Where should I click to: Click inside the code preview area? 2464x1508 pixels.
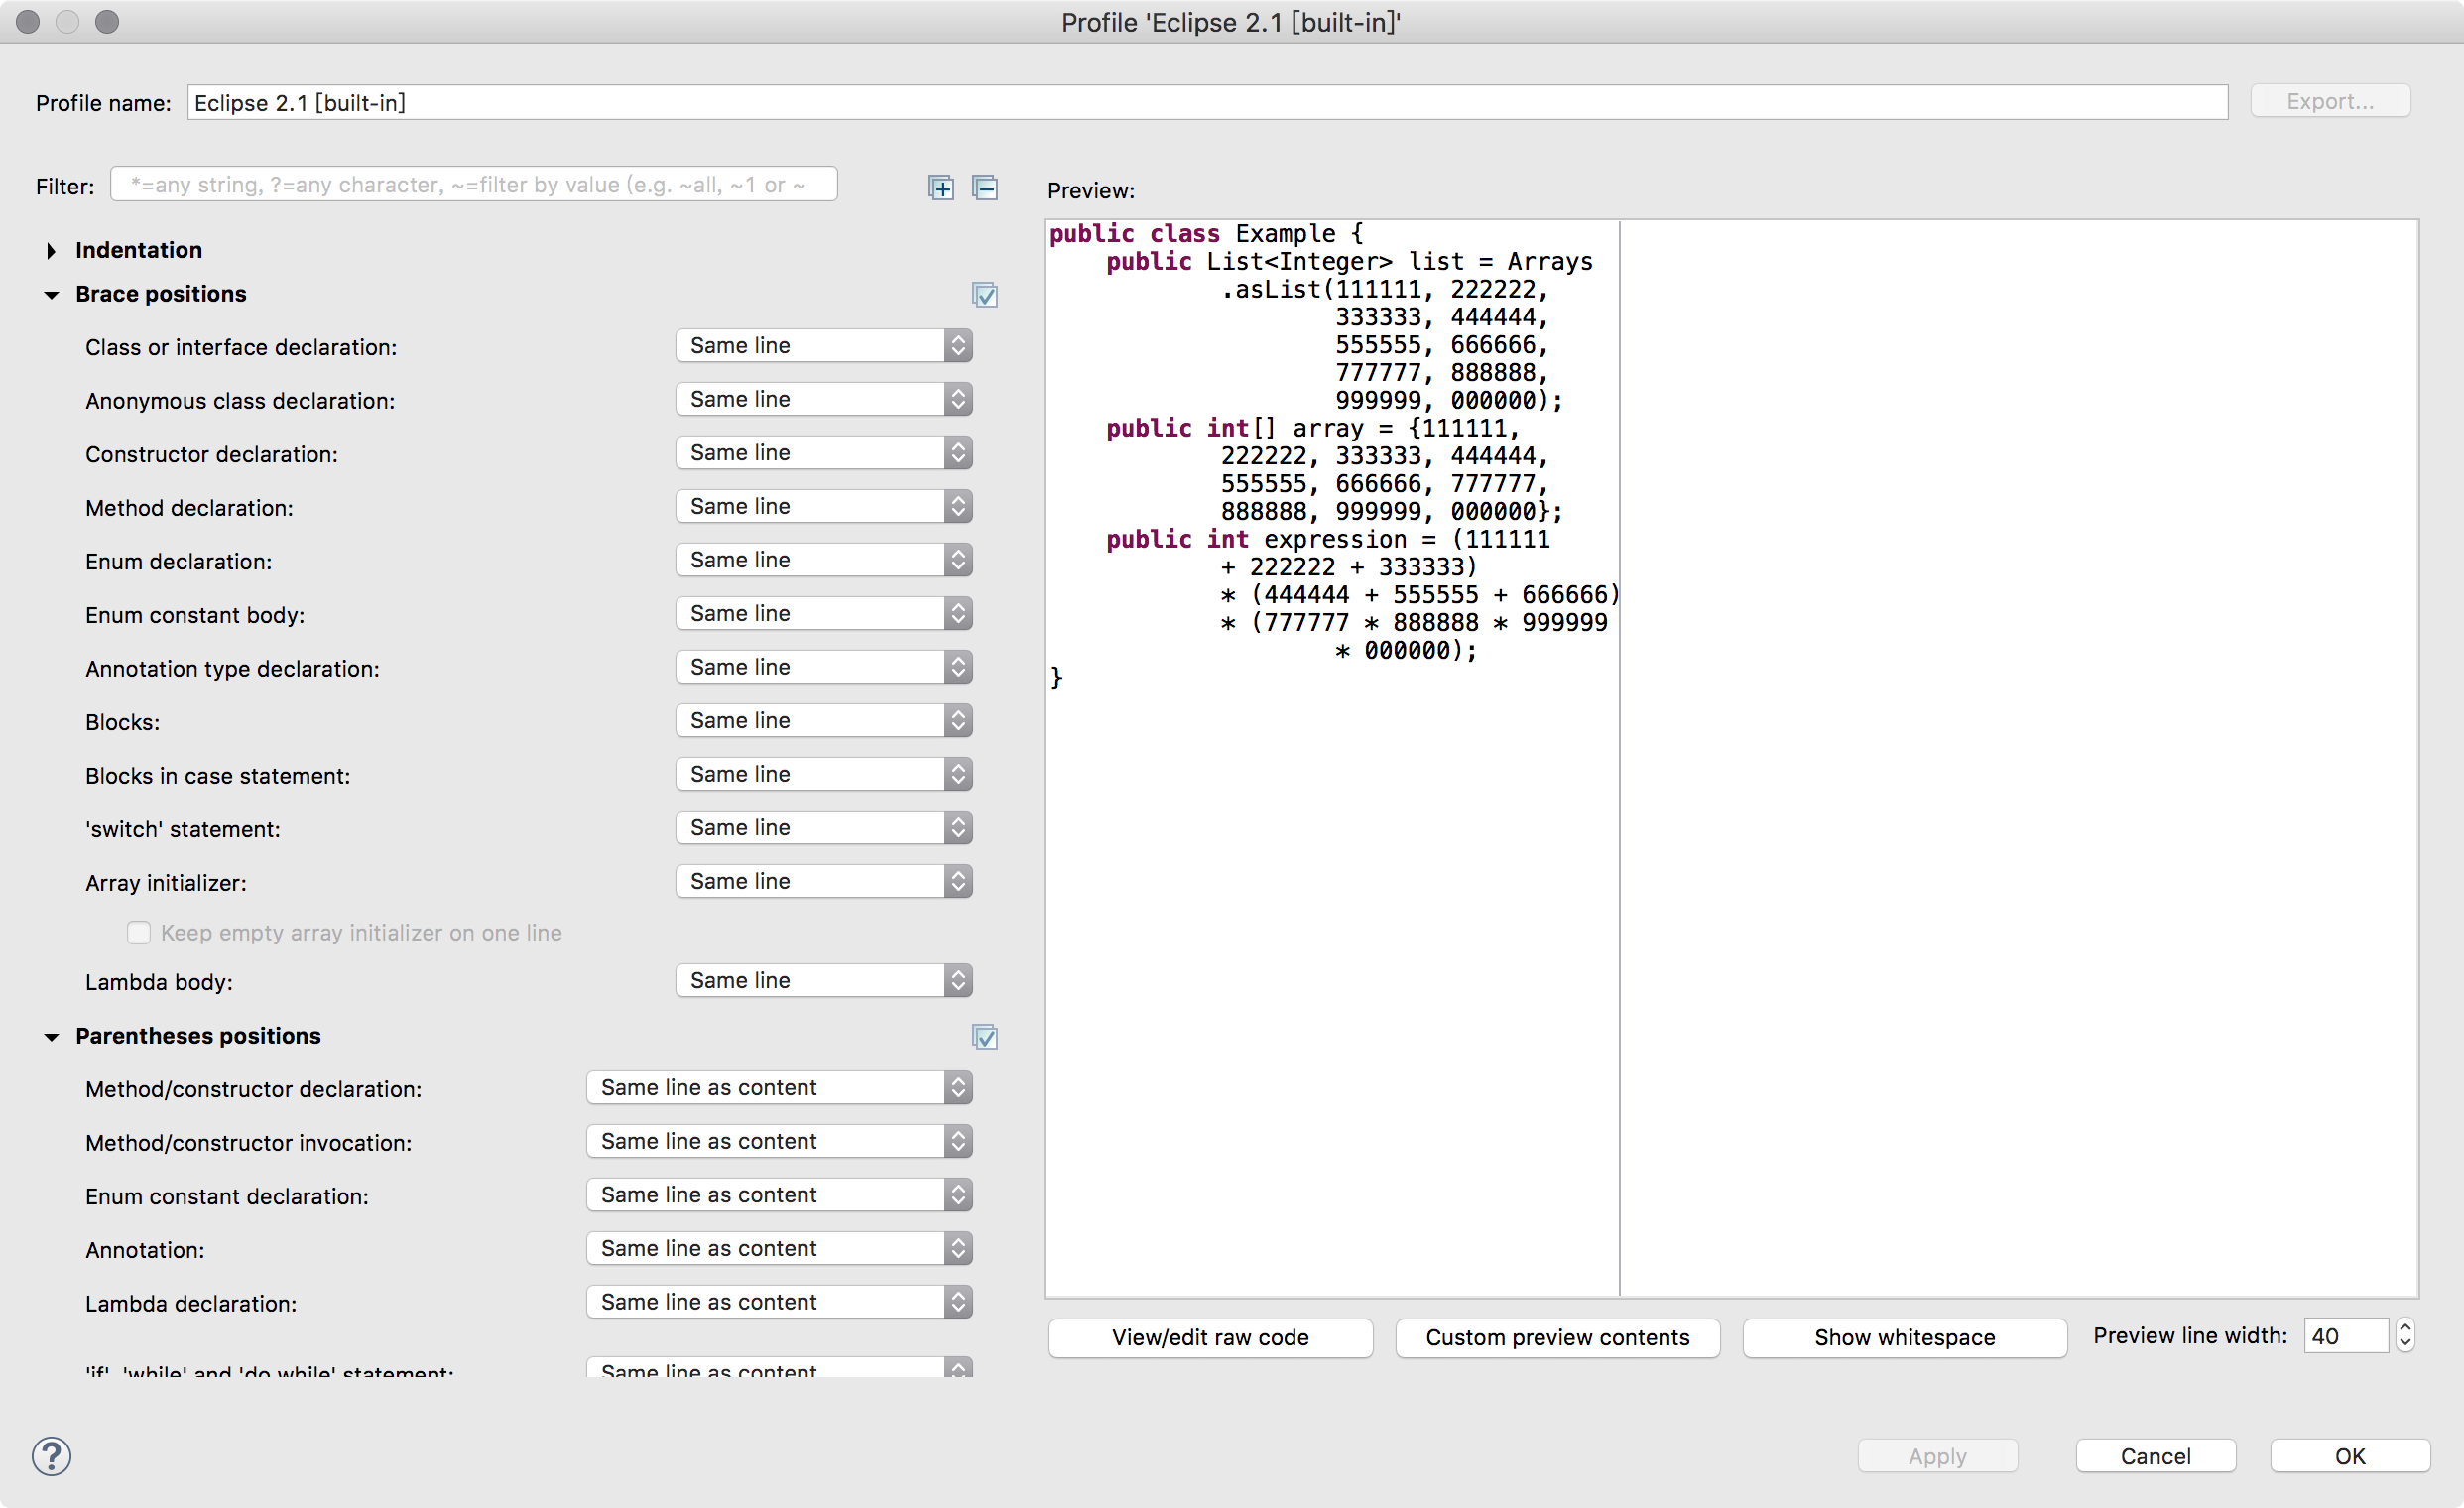(1730, 758)
